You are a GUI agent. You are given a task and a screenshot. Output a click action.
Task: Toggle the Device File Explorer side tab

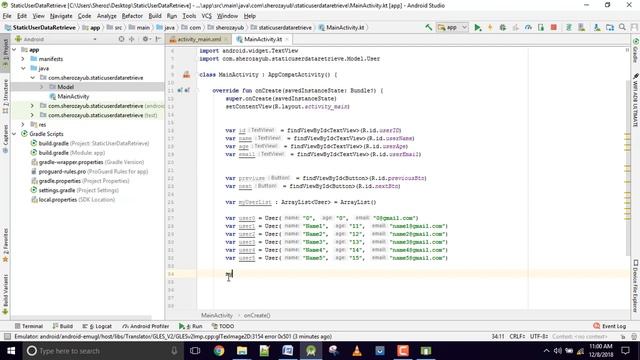point(635,287)
